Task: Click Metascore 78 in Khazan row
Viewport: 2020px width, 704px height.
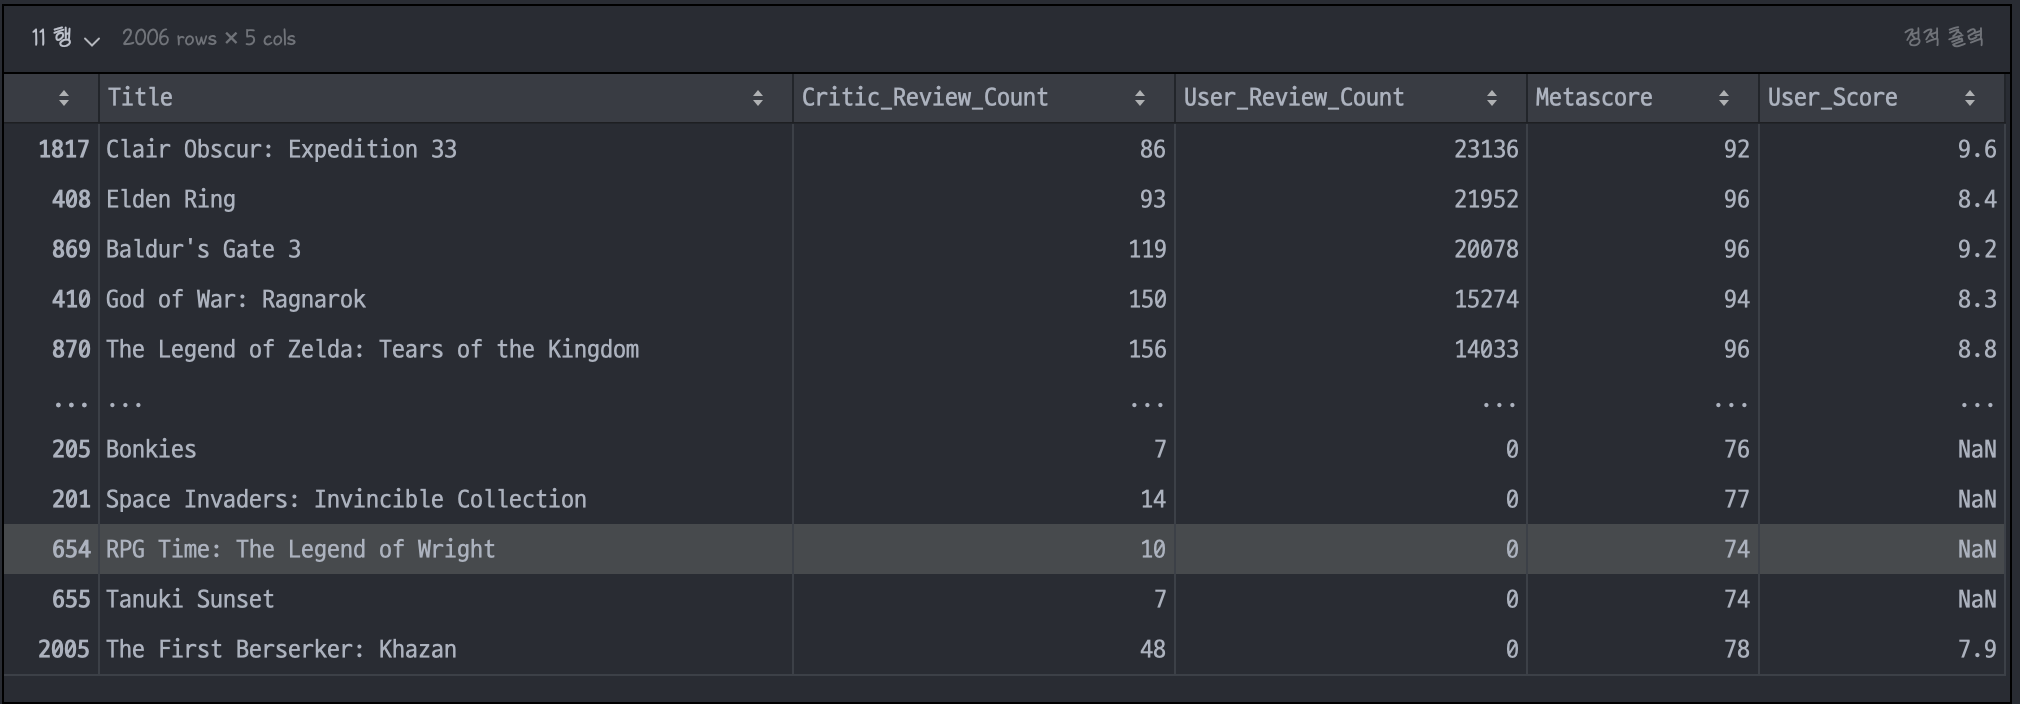Action: (x=1737, y=649)
